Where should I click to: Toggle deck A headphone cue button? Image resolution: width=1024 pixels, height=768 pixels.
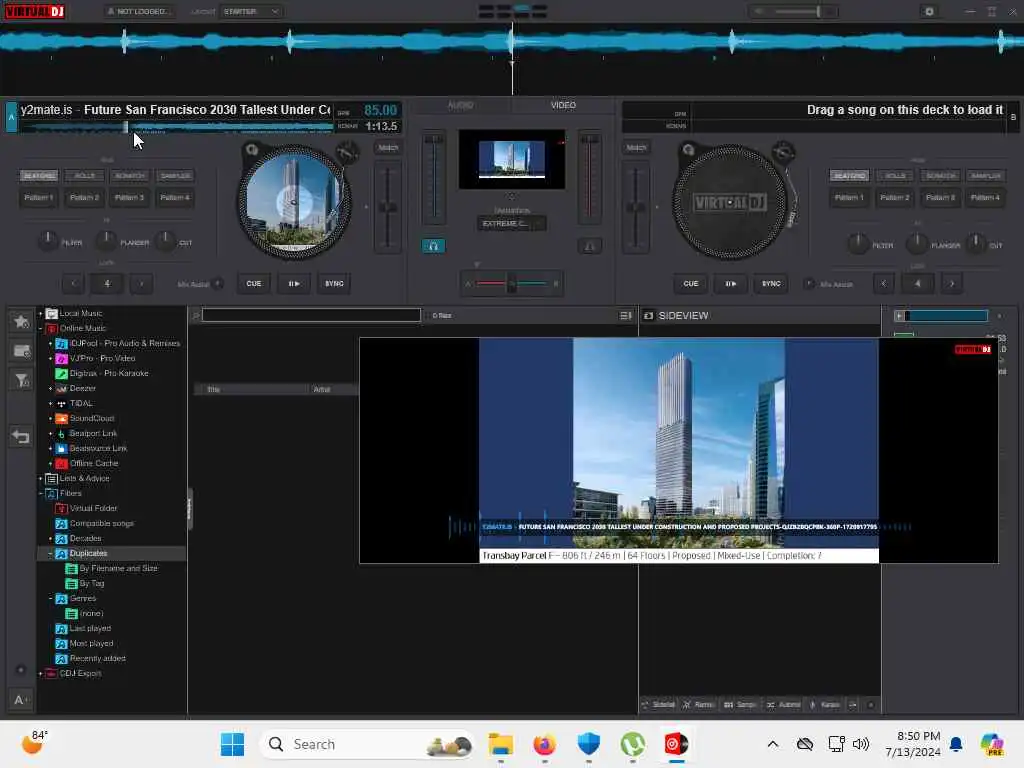coord(433,246)
